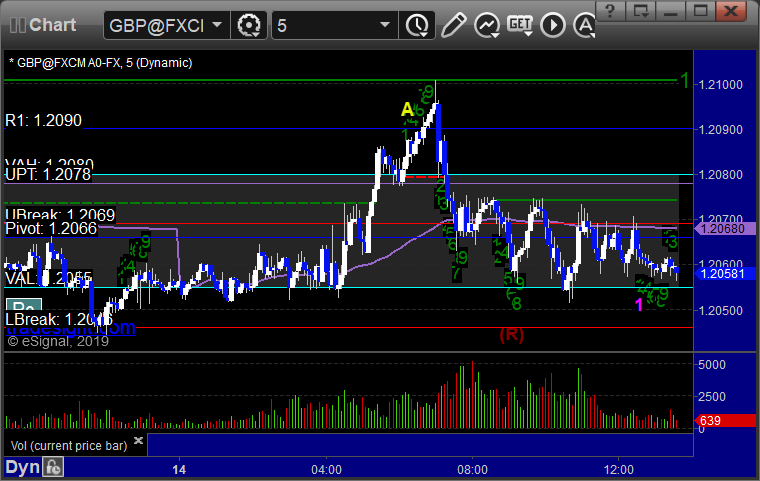Click the play/replay button icon
Screen dimensions: 760x481
tap(553, 25)
